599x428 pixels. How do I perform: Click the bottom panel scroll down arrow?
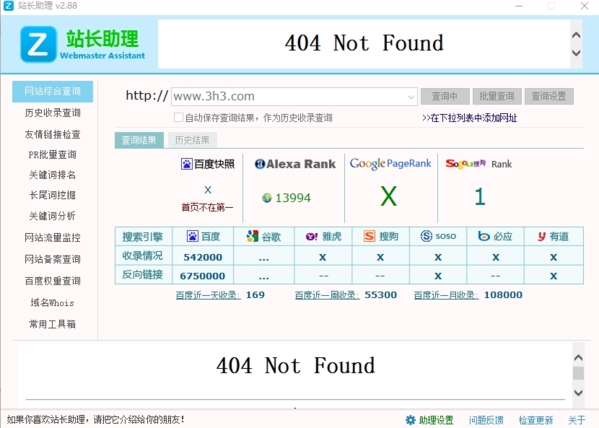point(578,393)
